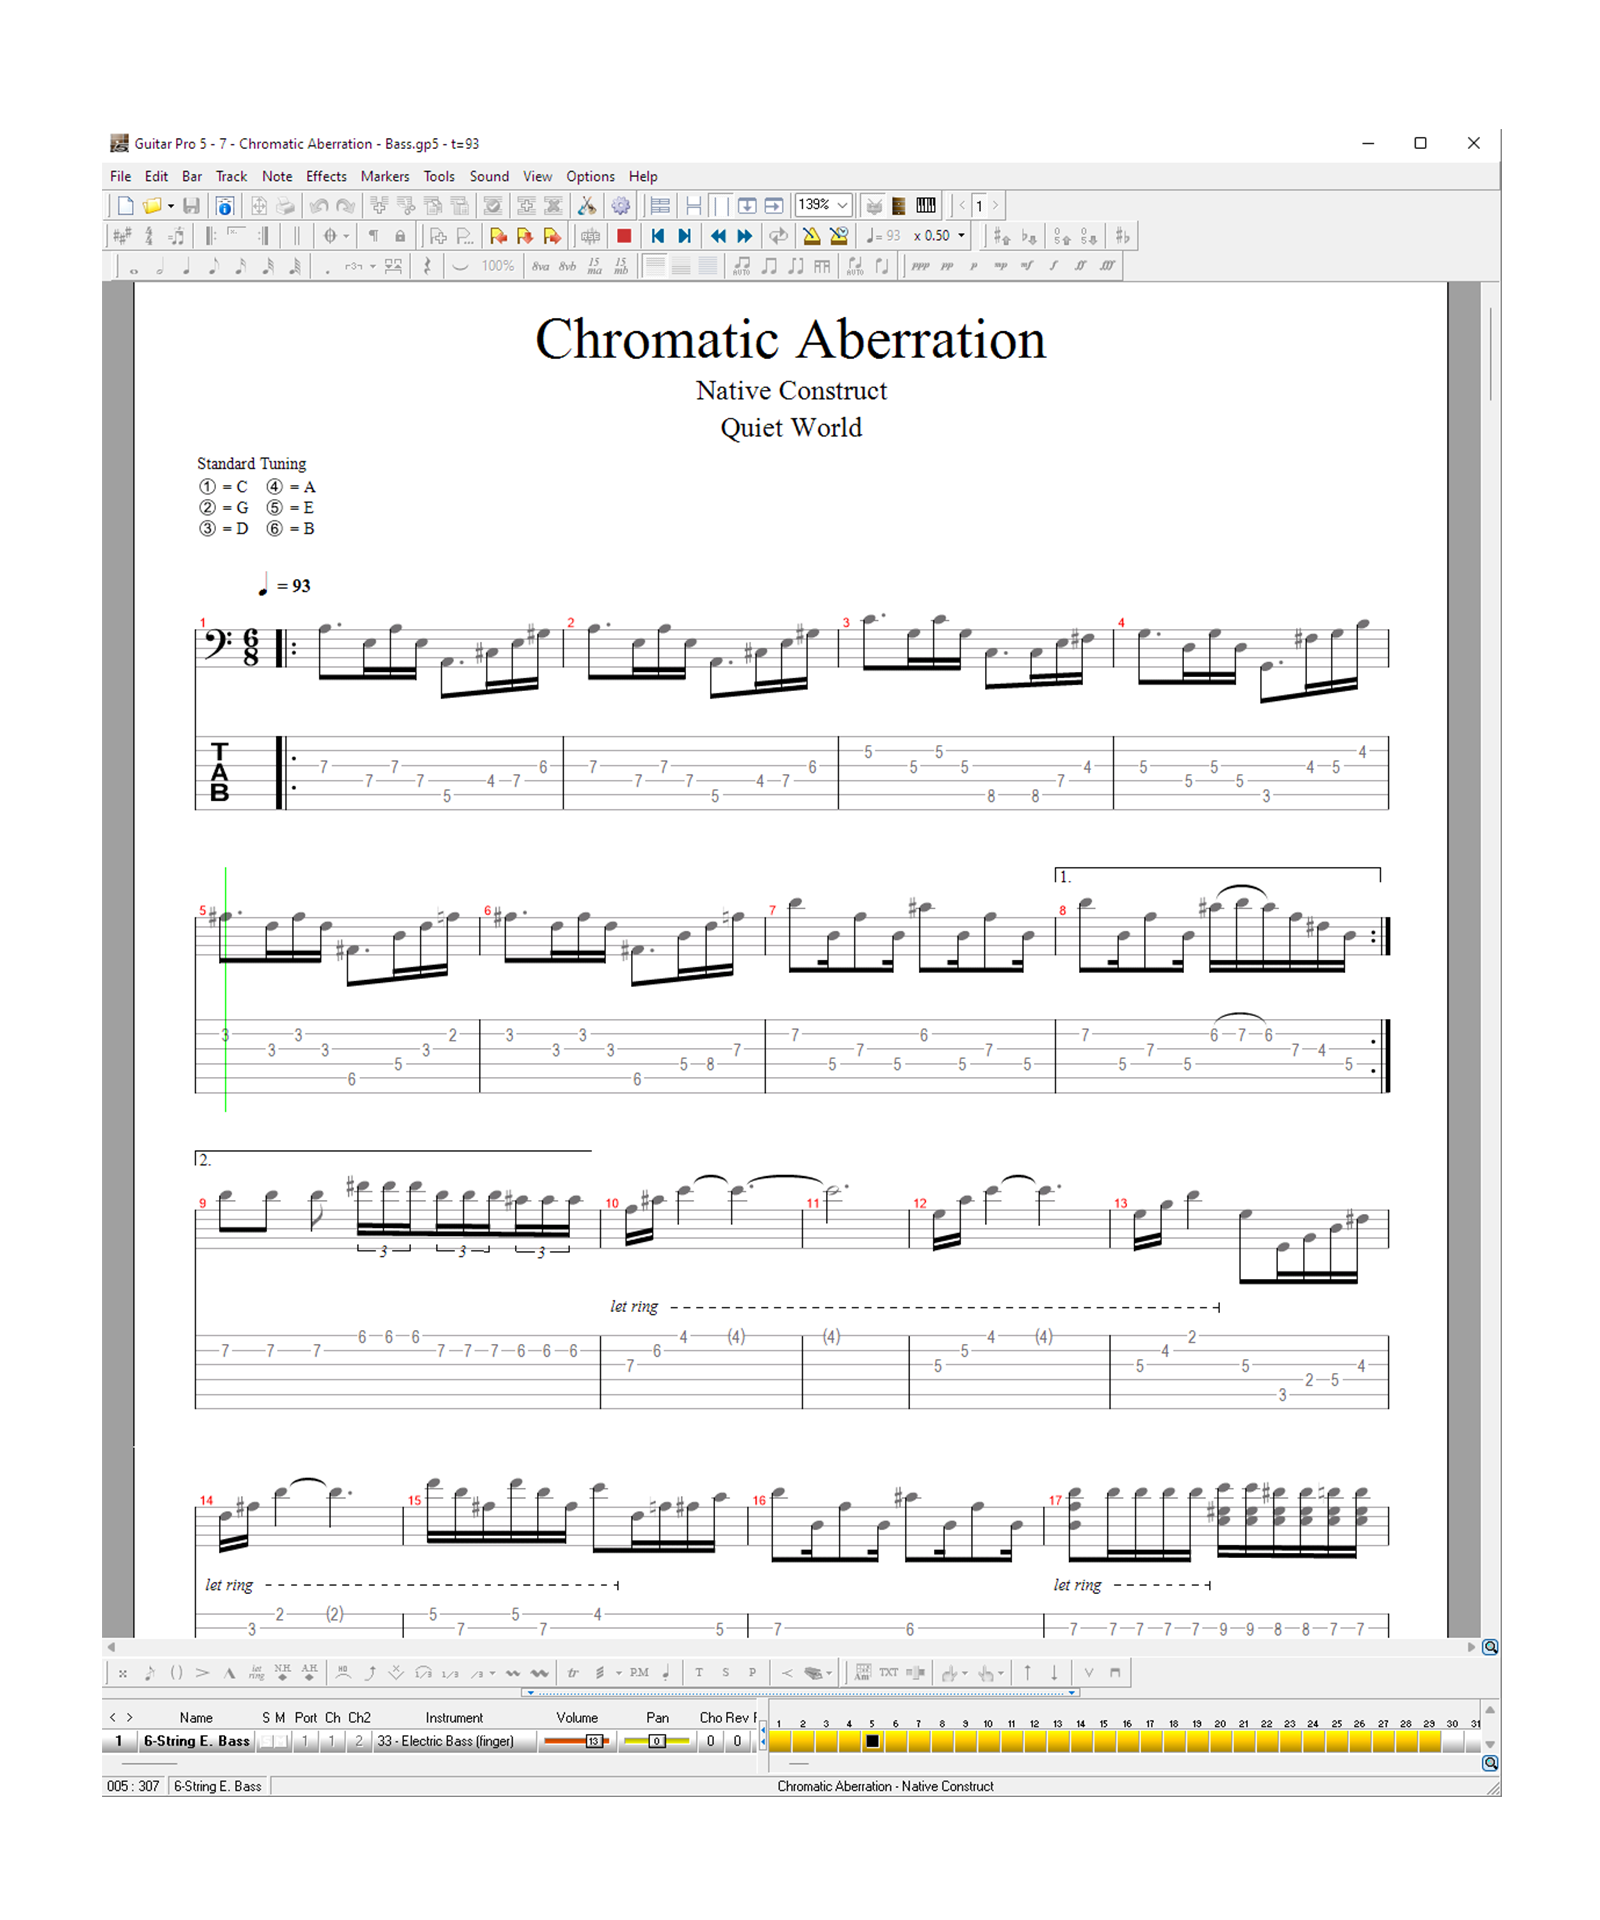Toggle Mute for 6-String E. Bass track

pos(281,1741)
